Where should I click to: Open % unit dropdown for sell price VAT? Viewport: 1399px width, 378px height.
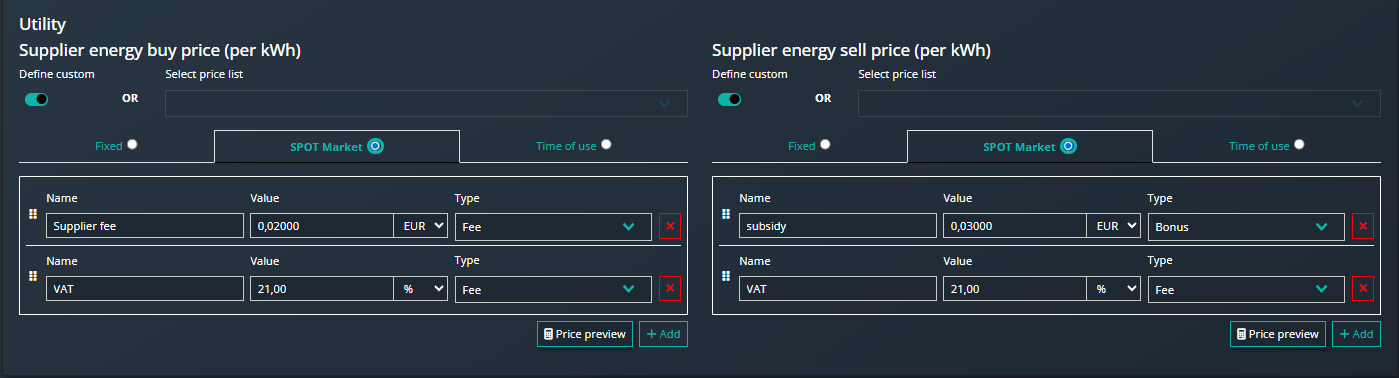(x=1113, y=289)
